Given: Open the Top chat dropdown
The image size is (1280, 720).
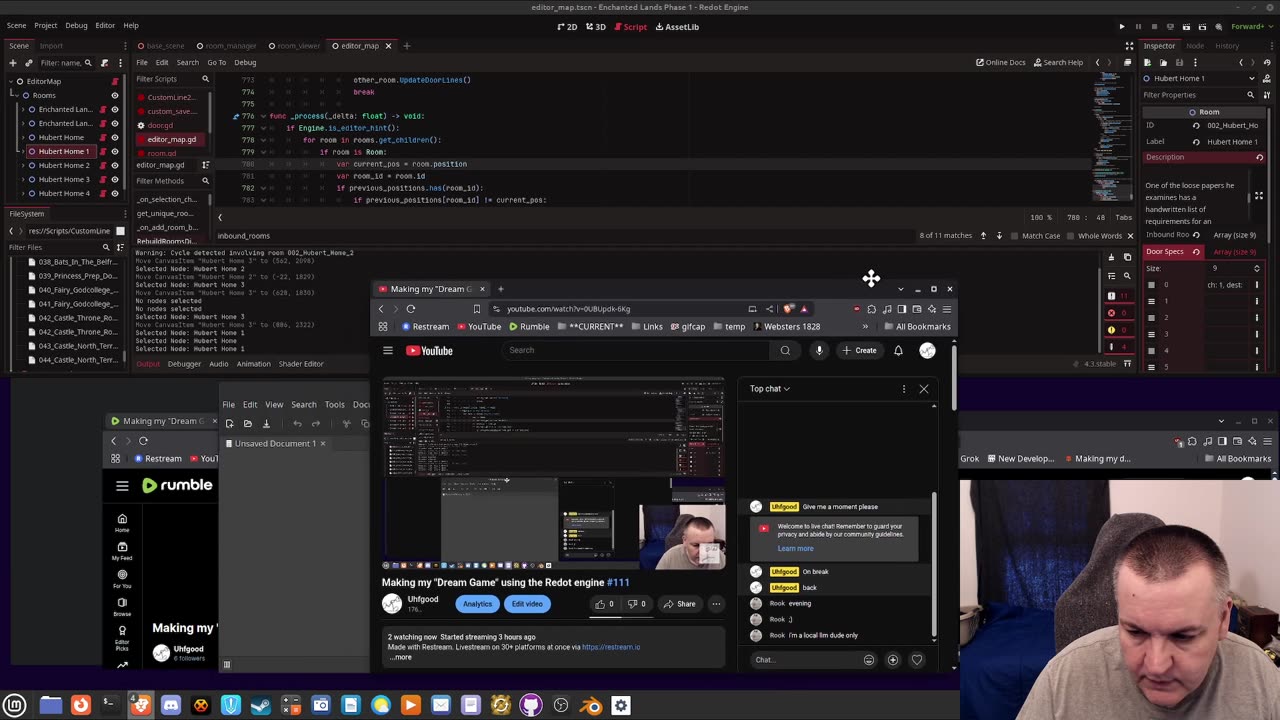Looking at the screenshot, I should click(x=770, y=389).
